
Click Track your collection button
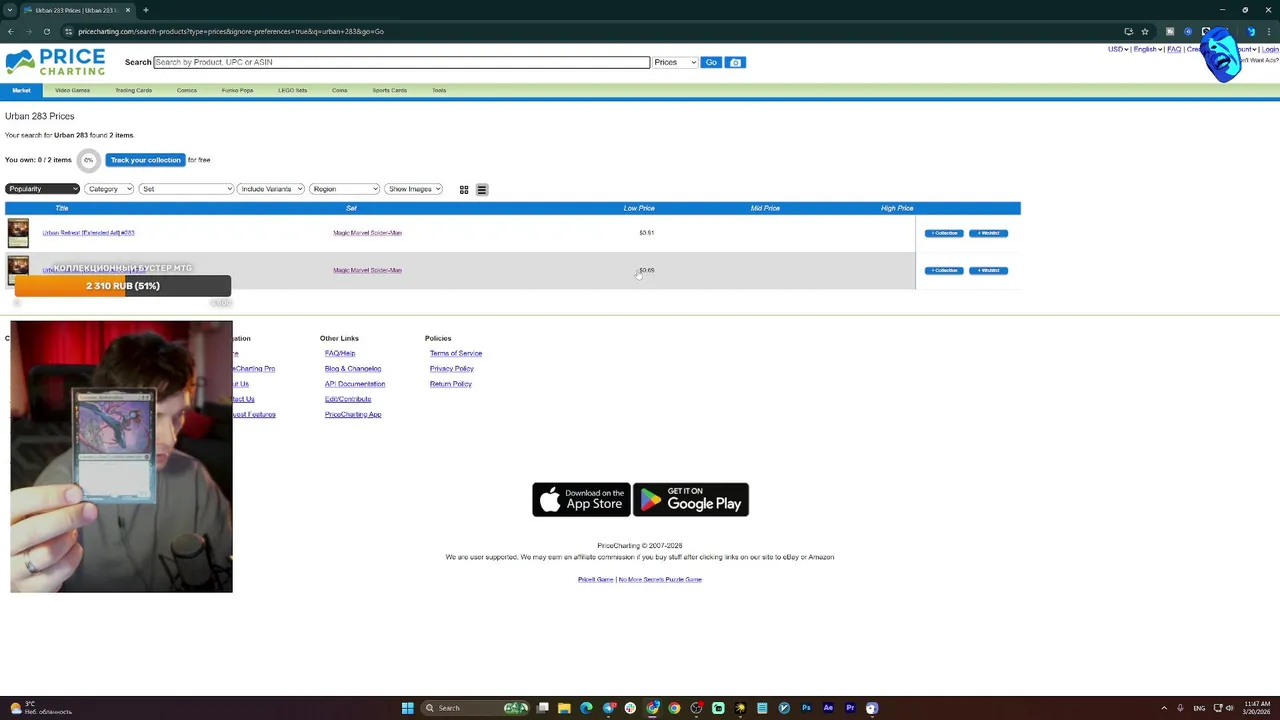tap(146, 160)
